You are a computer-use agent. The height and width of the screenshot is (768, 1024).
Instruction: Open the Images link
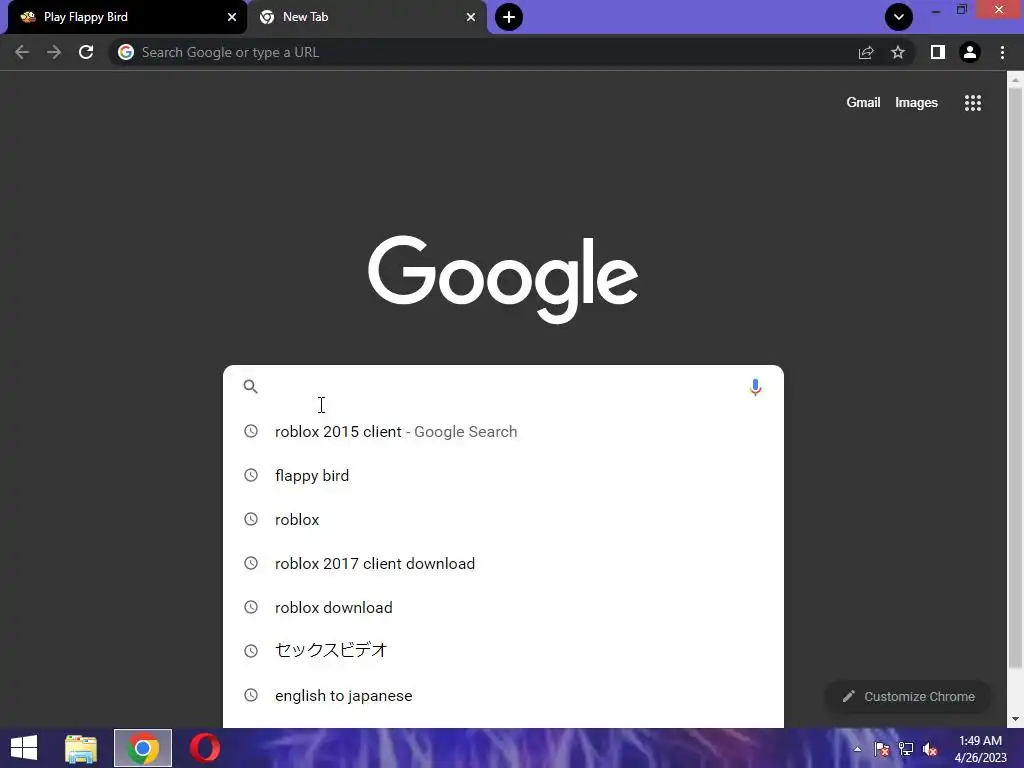(x=916, y=103)
